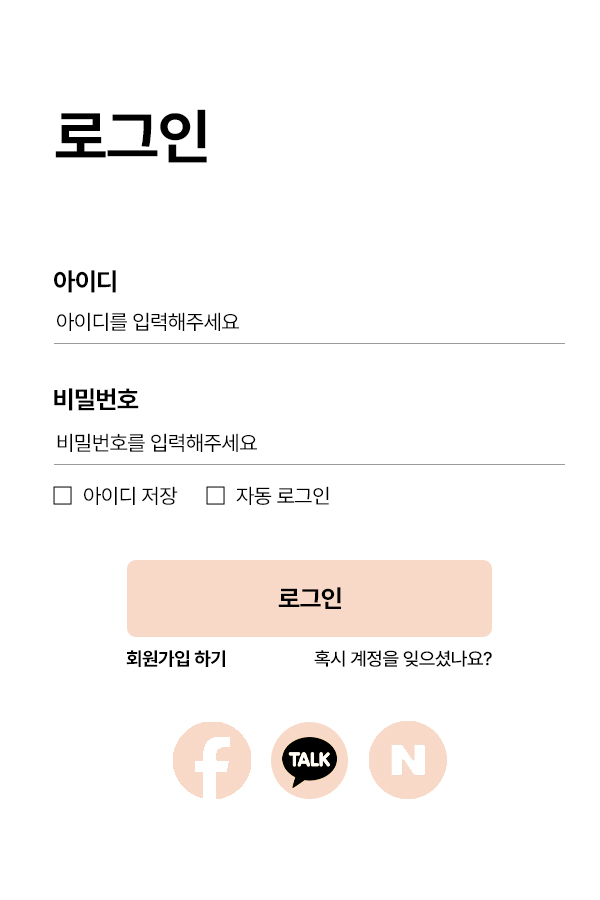Click the underline below the 아이디 field
The width and height of the screenshot is (600, 900).
coord(309,343)
